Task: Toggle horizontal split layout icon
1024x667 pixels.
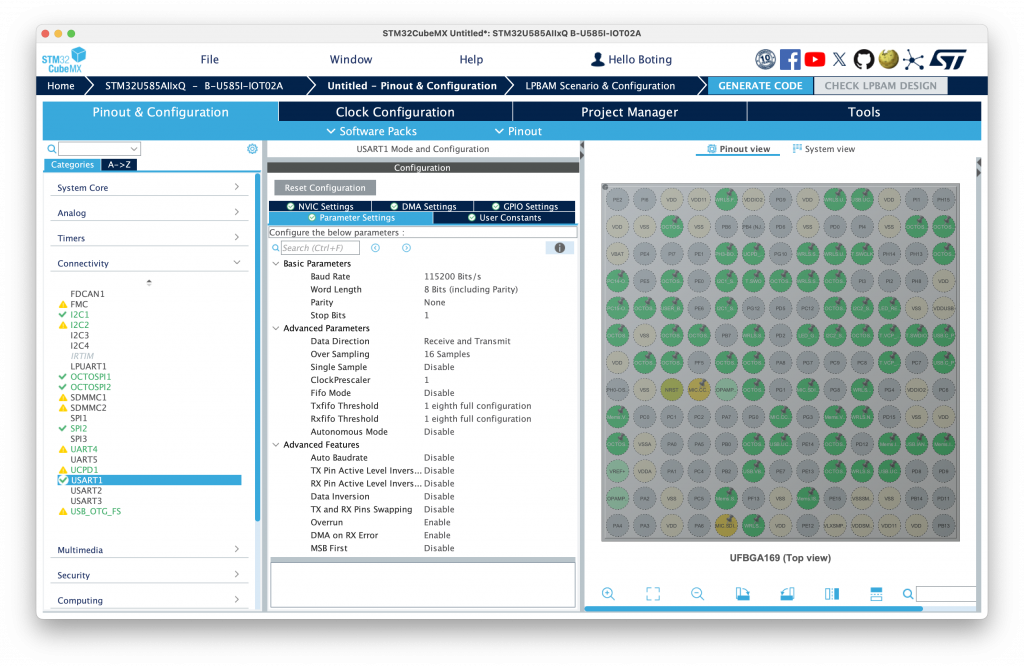Action: 876,594
